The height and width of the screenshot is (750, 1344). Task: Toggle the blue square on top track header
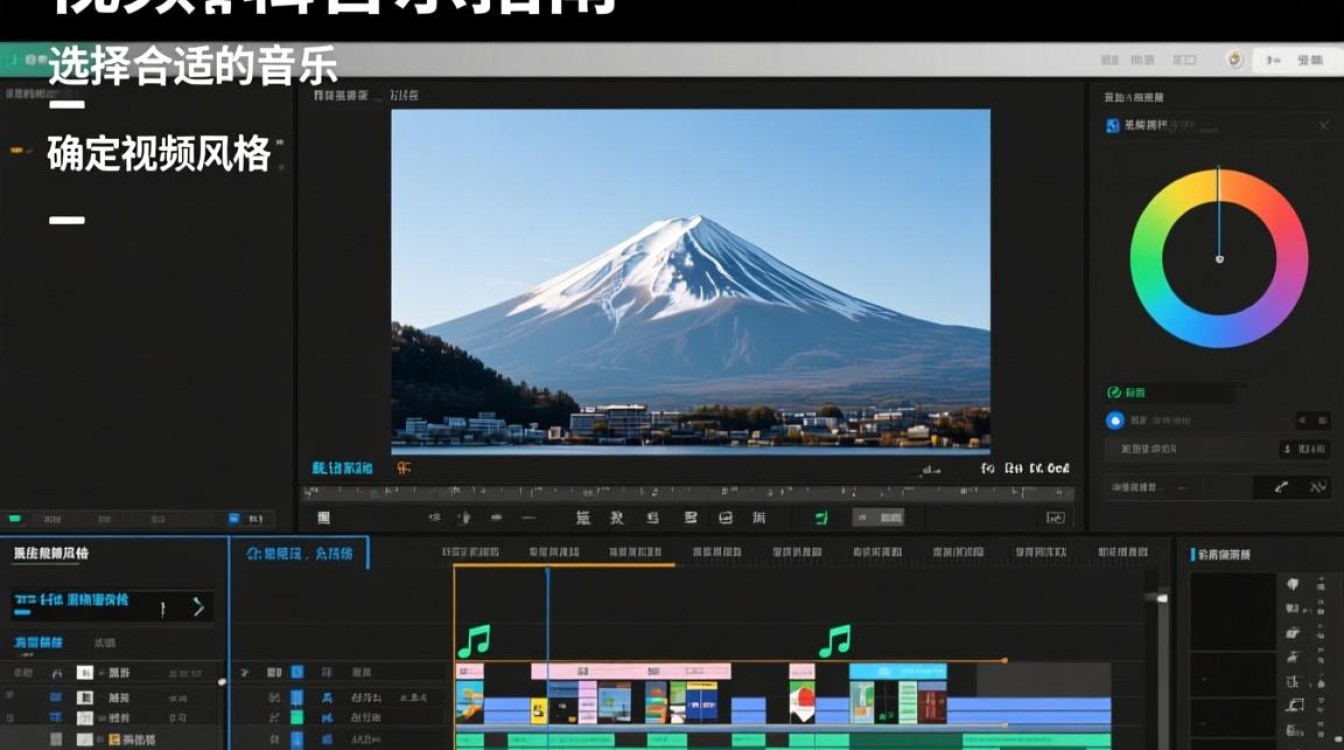point(297,672)
